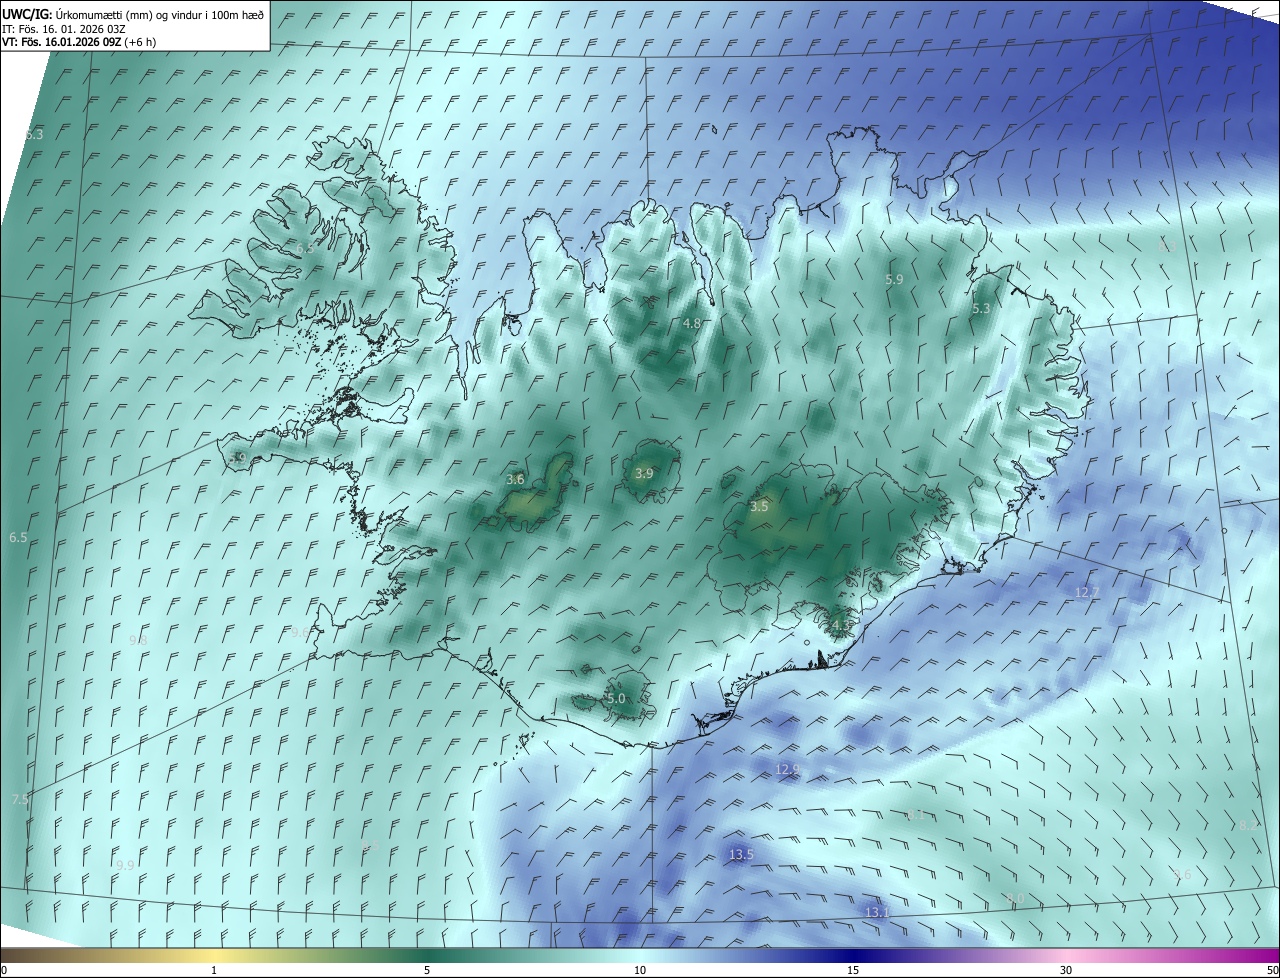Click the 5.3 value in northeast Iceland
This screenshot has height=978, width=1280.
click(981, 309)
